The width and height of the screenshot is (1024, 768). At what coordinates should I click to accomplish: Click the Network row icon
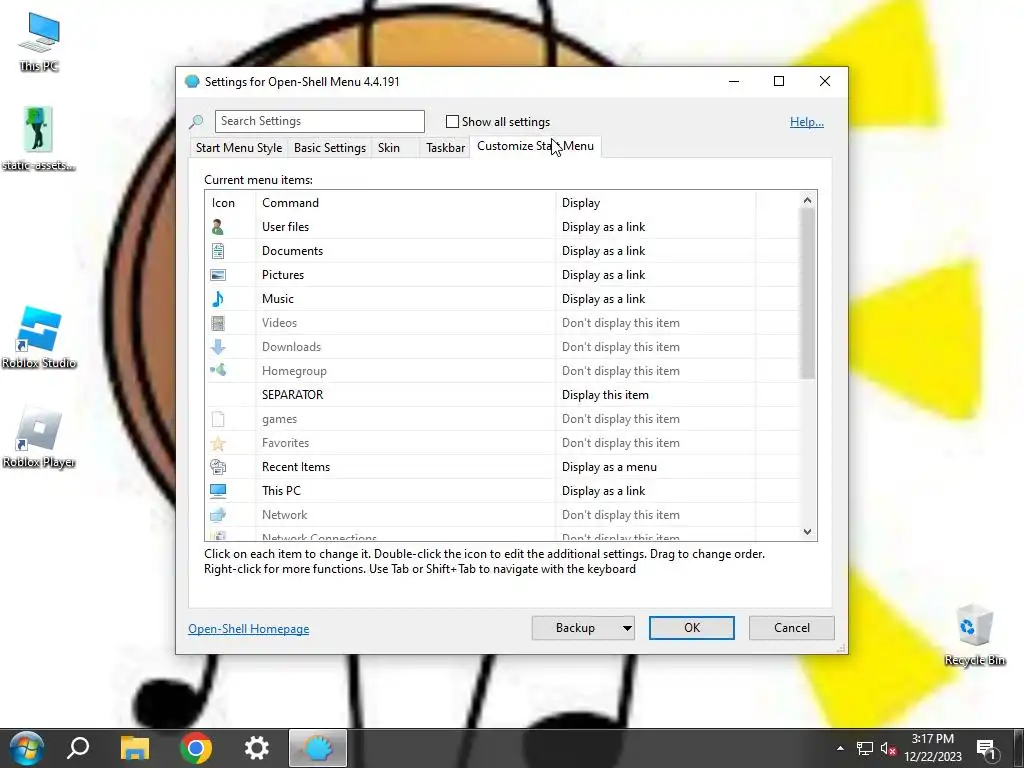(x=218, y=515)
